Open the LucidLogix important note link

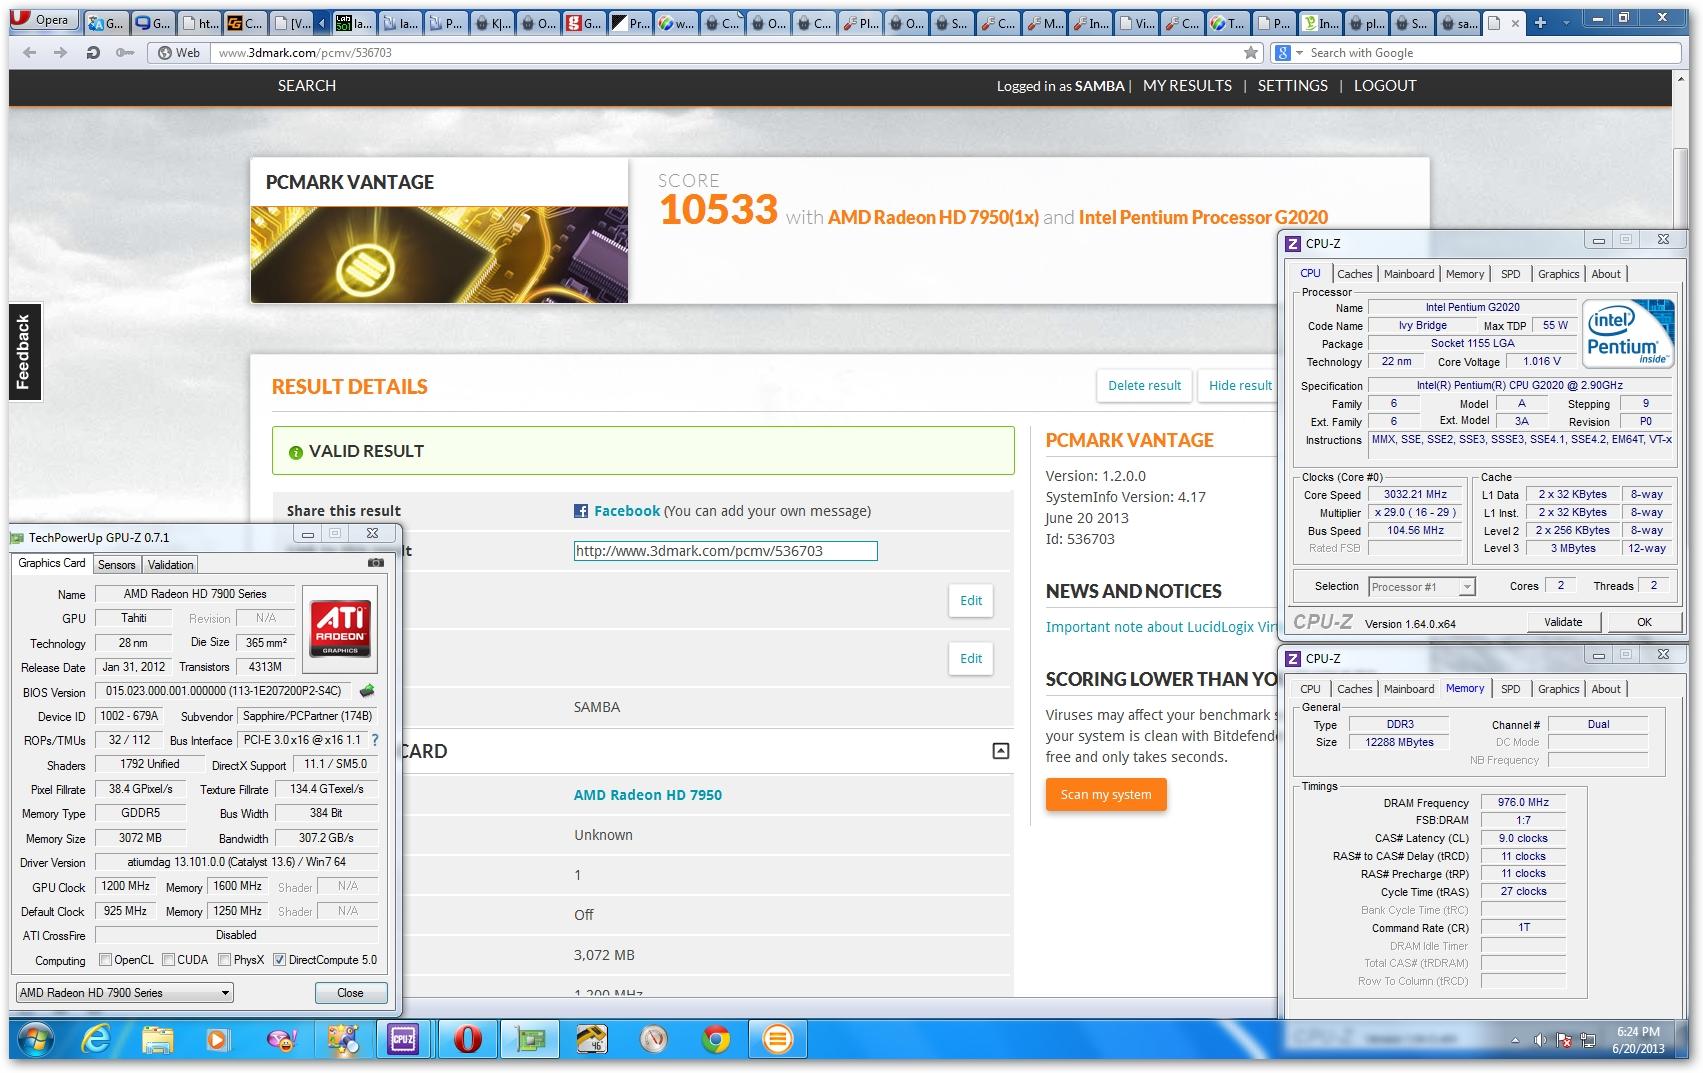pyautogui.click(x=1162, y=627)
